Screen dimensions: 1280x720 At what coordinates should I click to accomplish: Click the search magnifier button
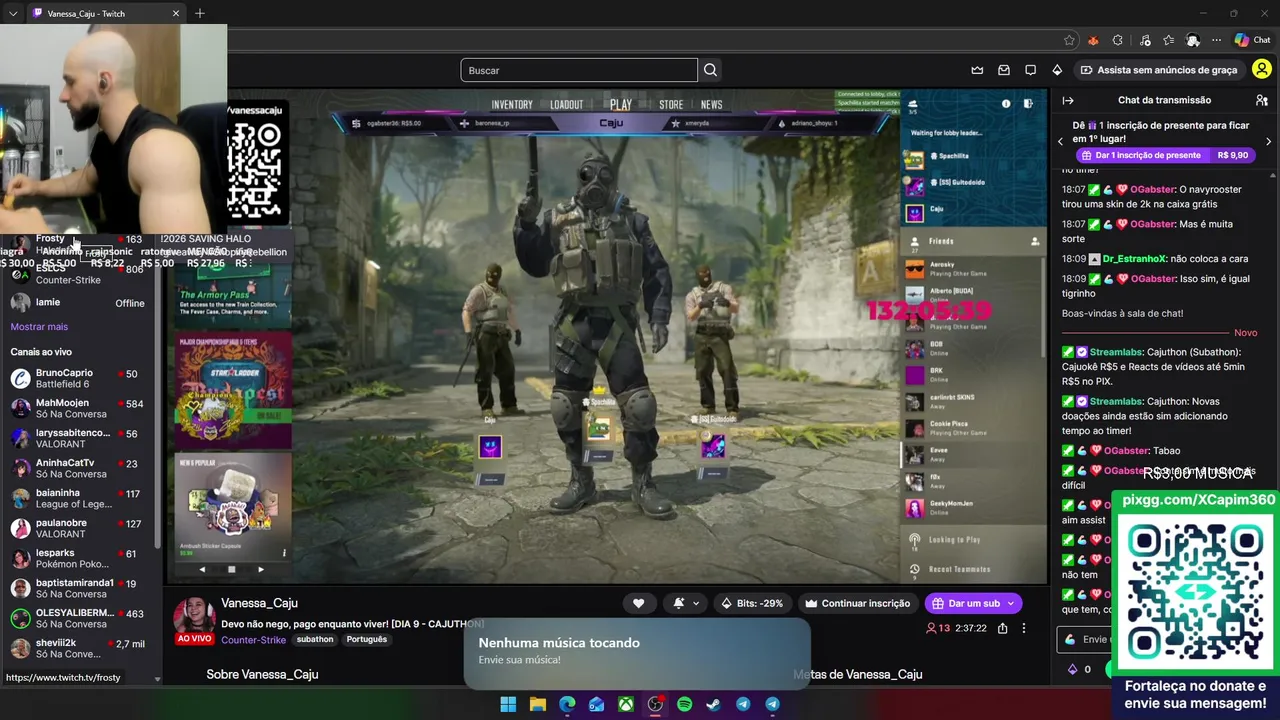coord(710,70)
